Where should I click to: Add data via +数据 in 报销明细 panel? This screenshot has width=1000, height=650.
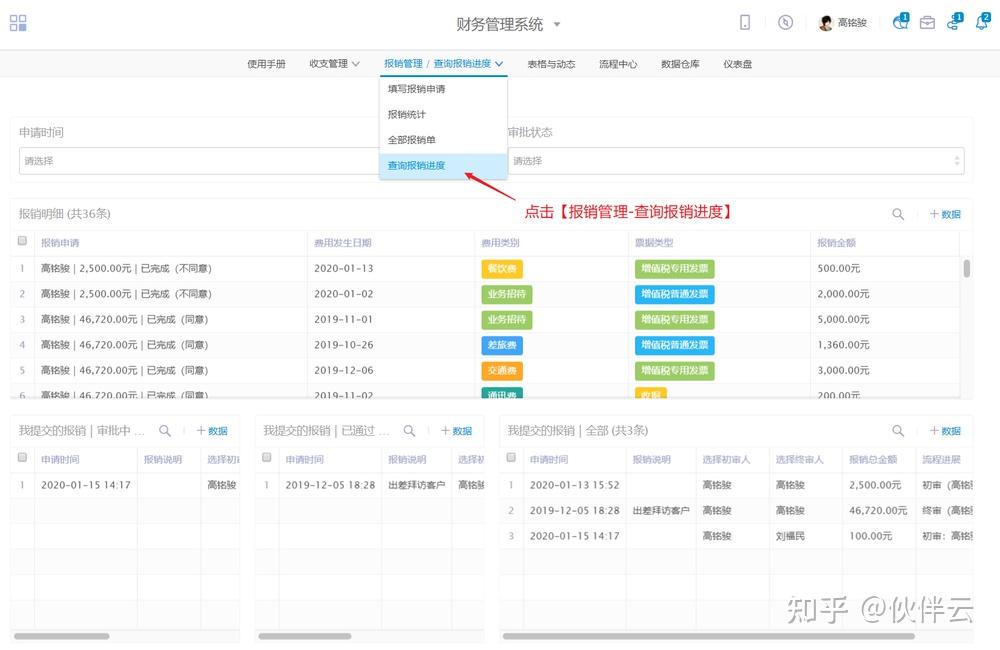pos(945,214)
